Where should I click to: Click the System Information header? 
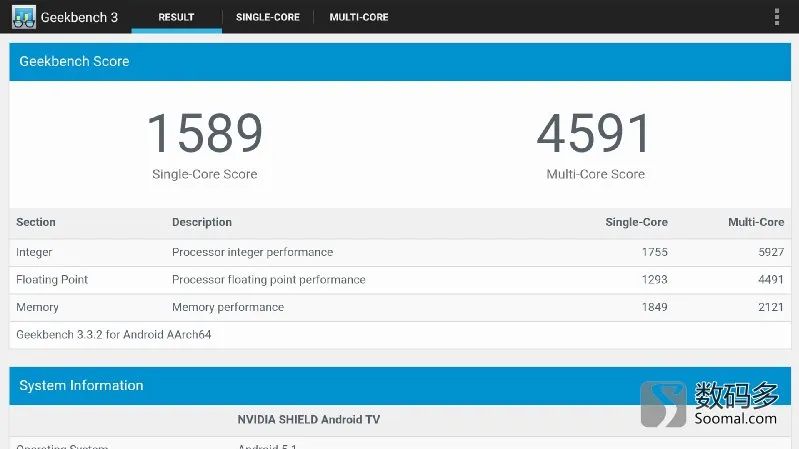point(400,386)
